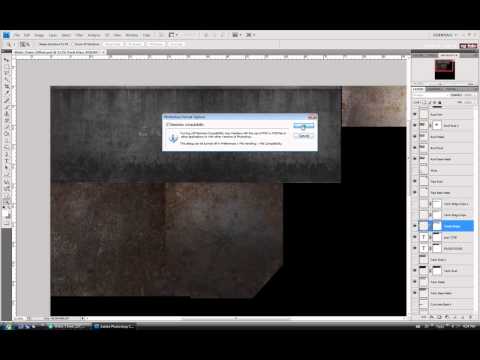This screenshot has width=480, height=360.
Task: Click the delete layer trash icon
Action: click(470, 317)
